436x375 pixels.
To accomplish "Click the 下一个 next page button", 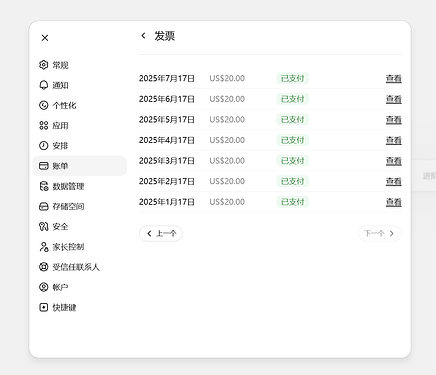I will [x=380, y=233].
